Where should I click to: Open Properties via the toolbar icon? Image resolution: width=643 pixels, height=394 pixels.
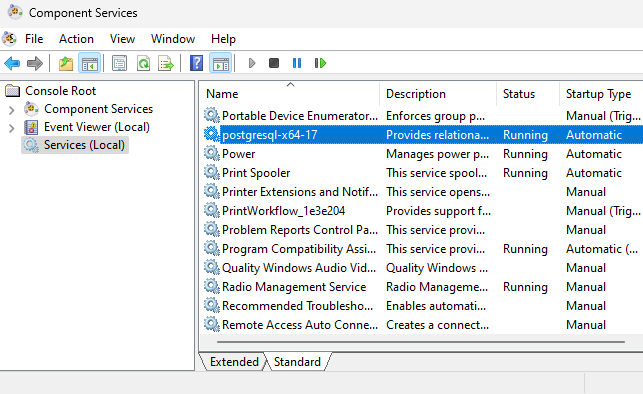click(119, 63)
